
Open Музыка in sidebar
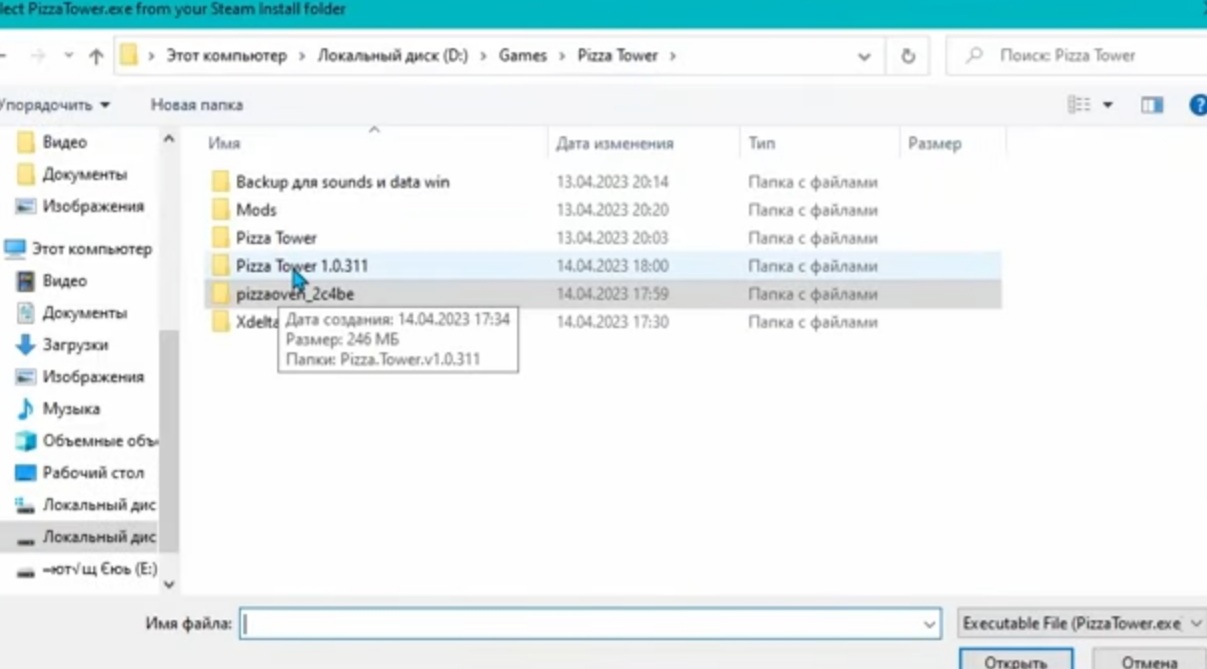pos(70,409)
